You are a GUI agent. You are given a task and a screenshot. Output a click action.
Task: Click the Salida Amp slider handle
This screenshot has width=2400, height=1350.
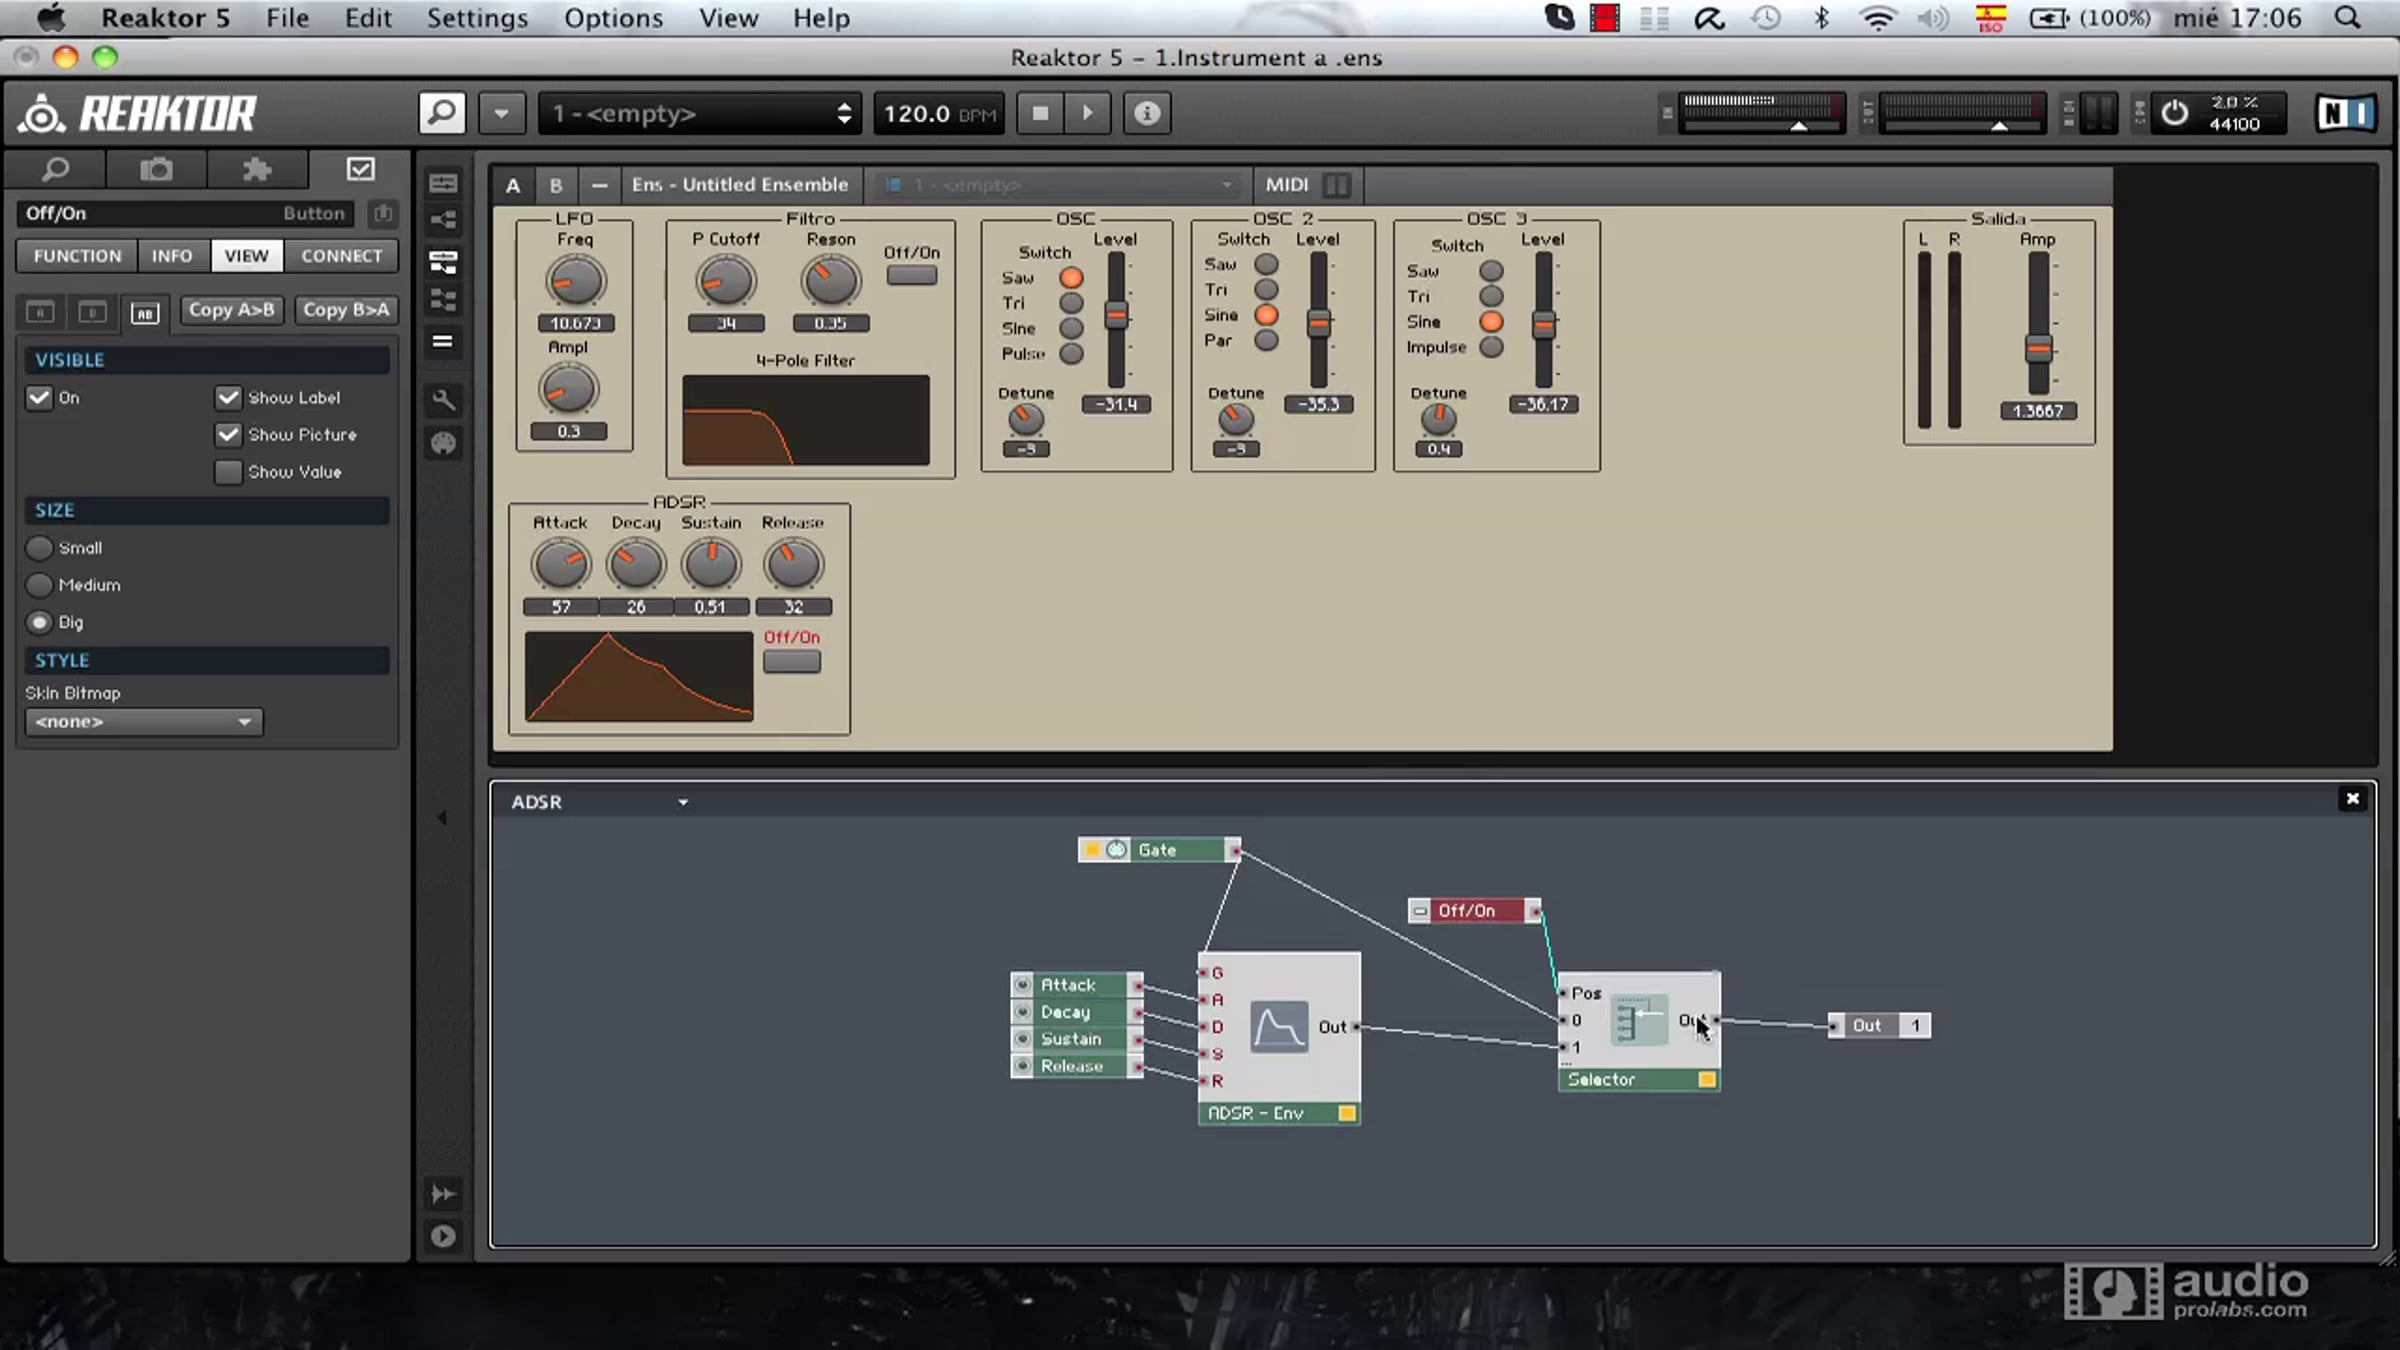2038,349
